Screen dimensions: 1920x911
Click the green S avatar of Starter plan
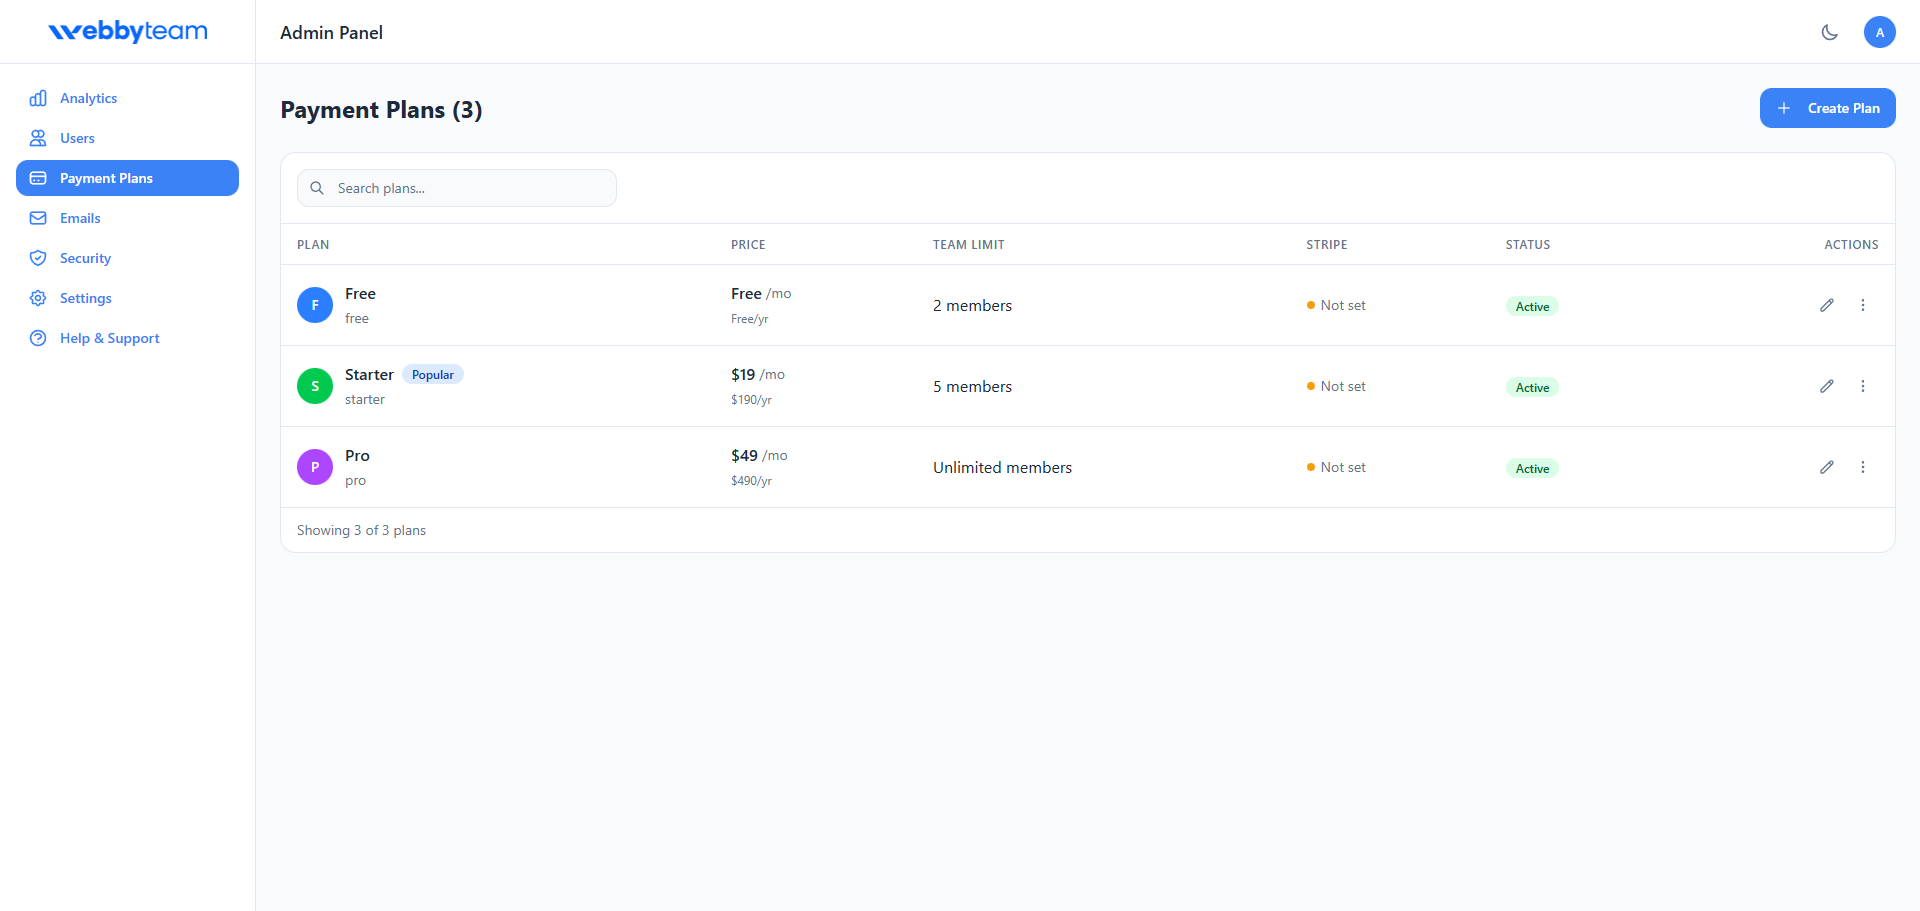click(315, 386)
